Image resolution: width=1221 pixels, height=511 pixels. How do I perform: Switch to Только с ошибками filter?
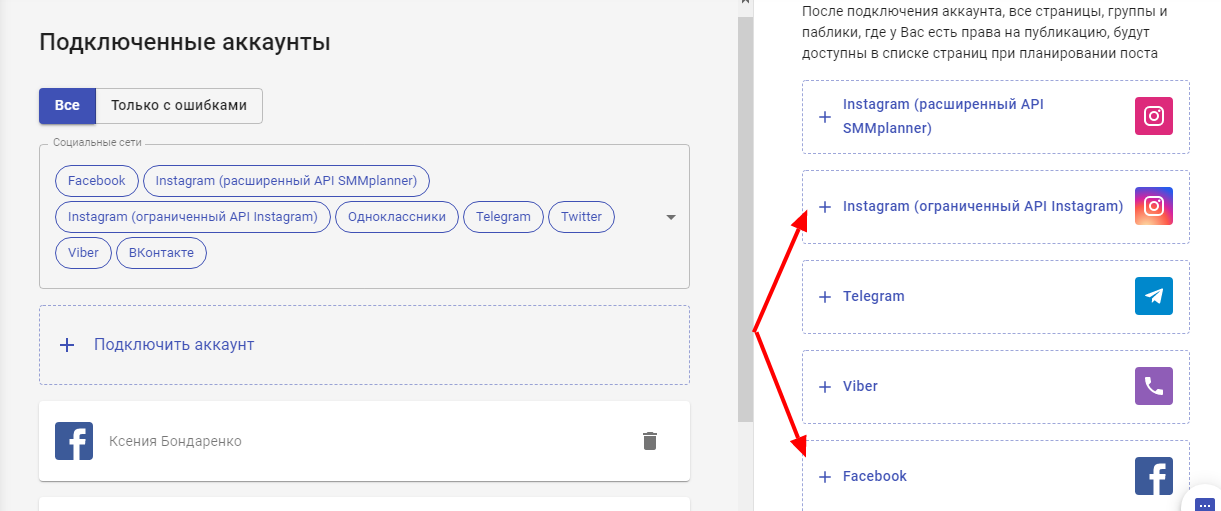178,106
